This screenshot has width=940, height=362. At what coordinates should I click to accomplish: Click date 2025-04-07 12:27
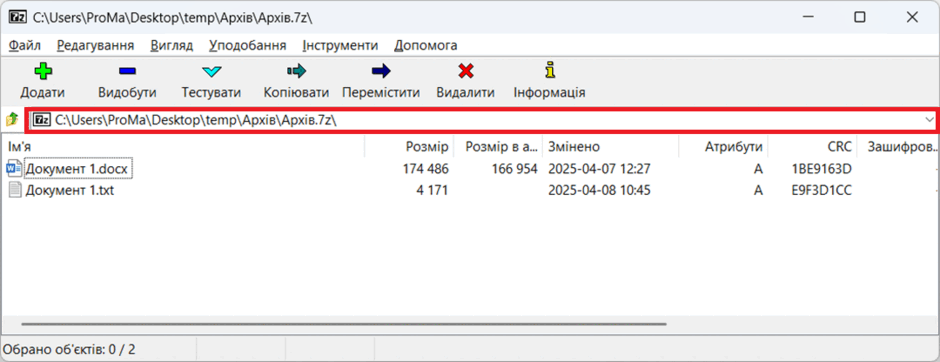[x=599, y=169]
